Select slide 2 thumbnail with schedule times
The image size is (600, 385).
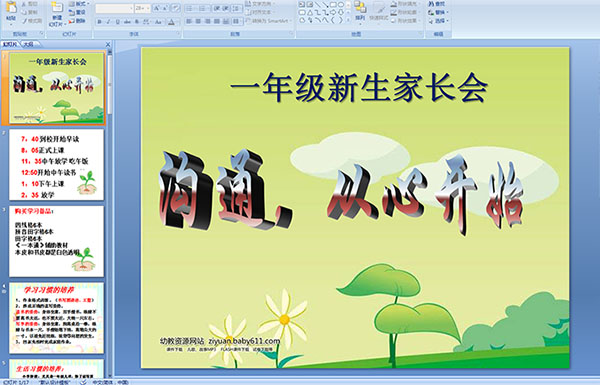click(56, 165)
